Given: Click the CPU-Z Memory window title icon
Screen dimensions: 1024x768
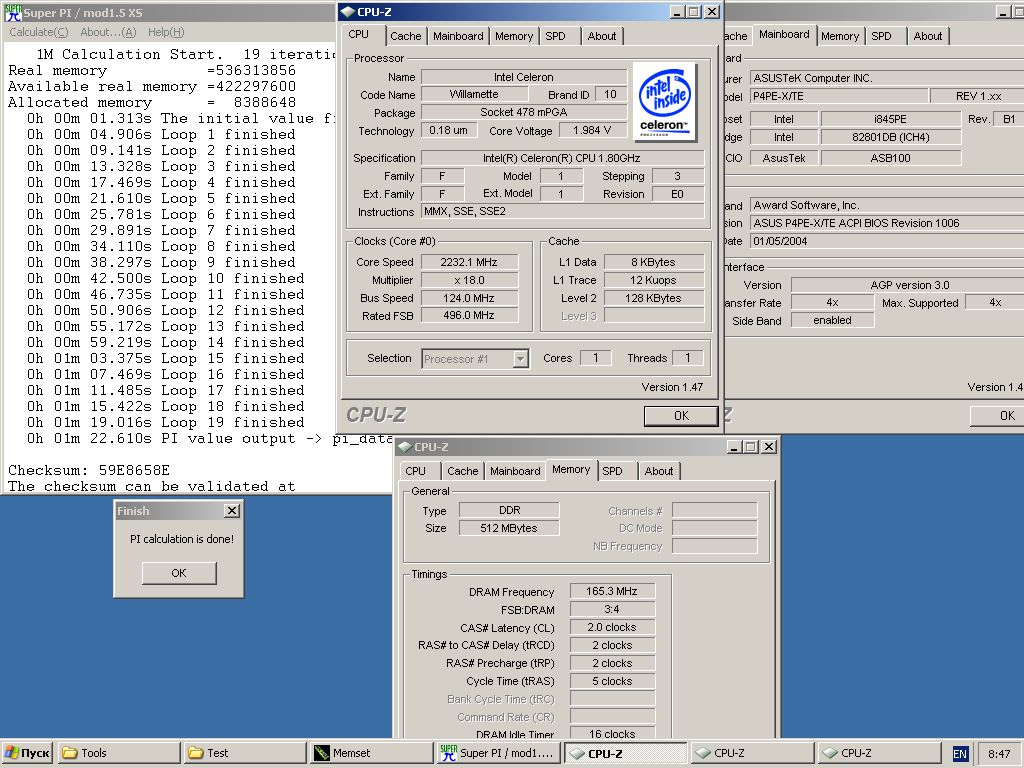Looking at the screenshot, I should coord(404,447).
